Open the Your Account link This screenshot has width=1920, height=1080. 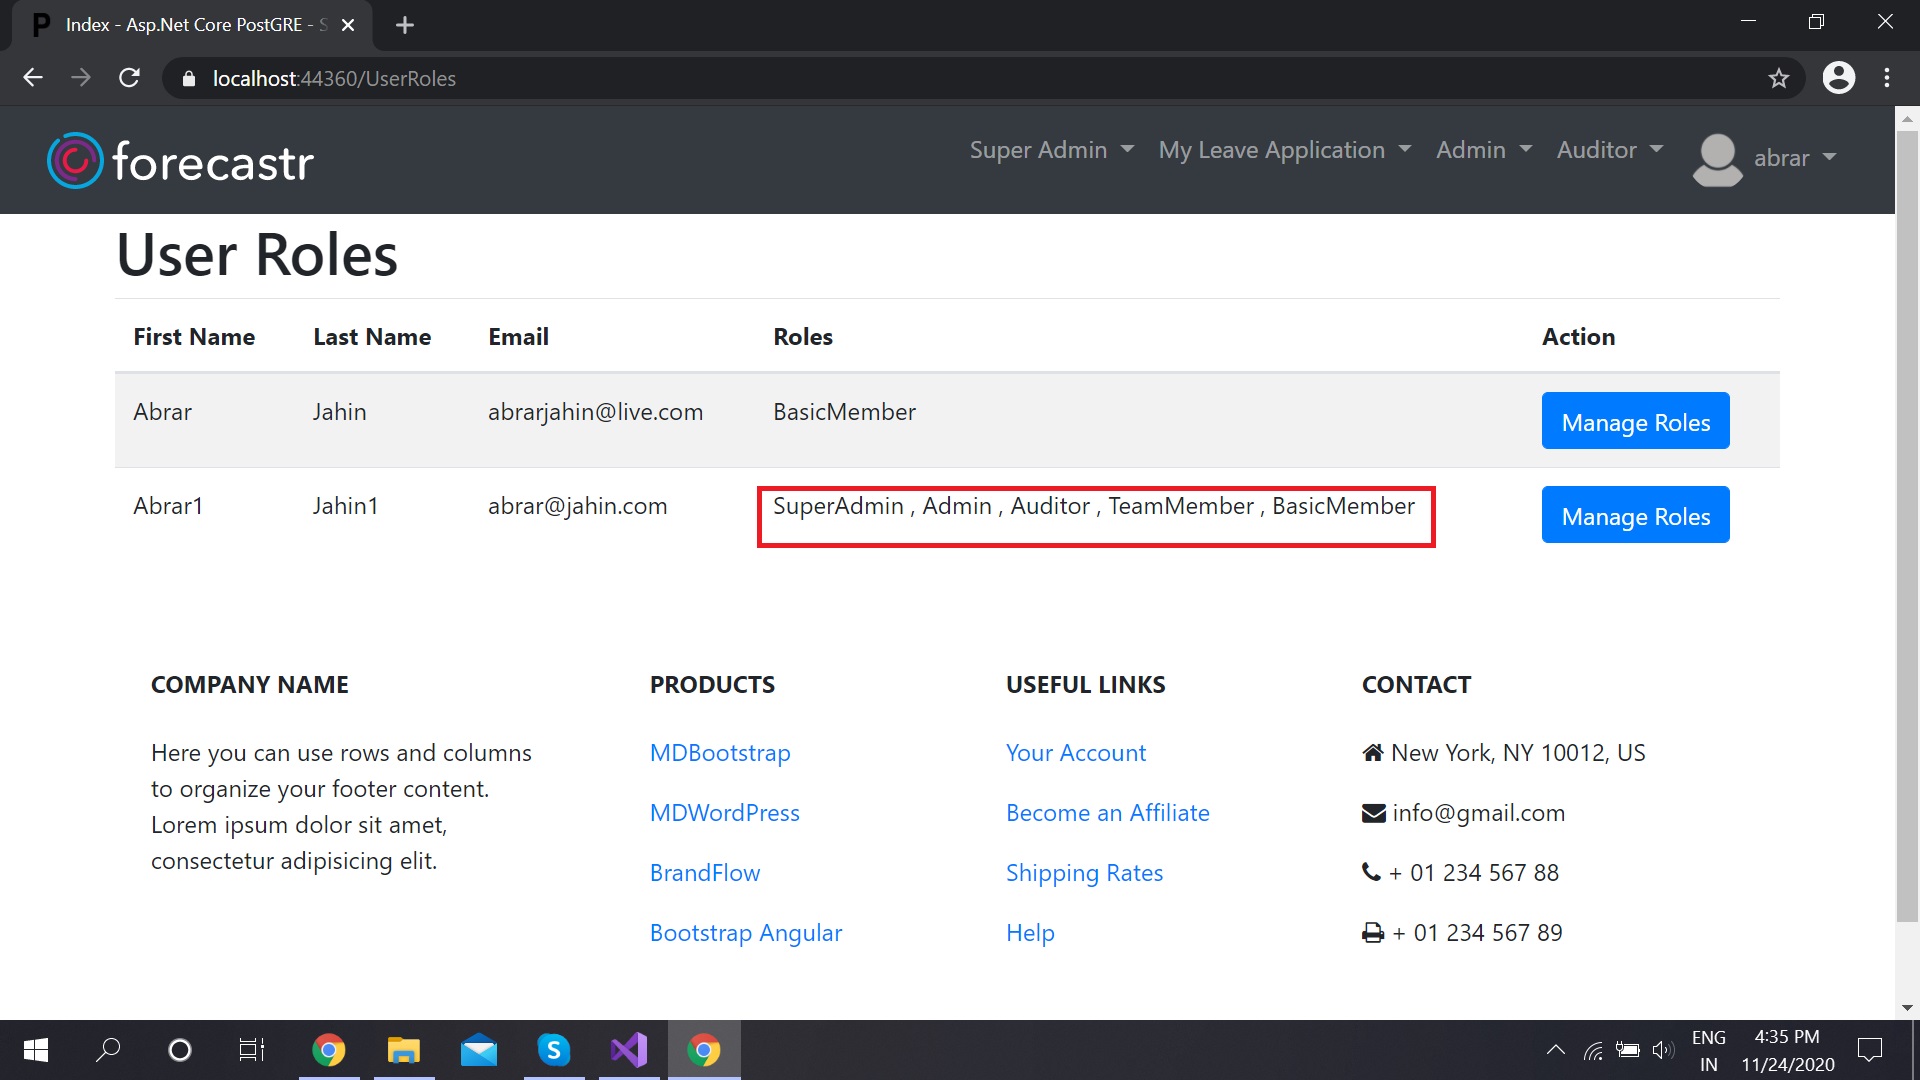coord(1076,753)
